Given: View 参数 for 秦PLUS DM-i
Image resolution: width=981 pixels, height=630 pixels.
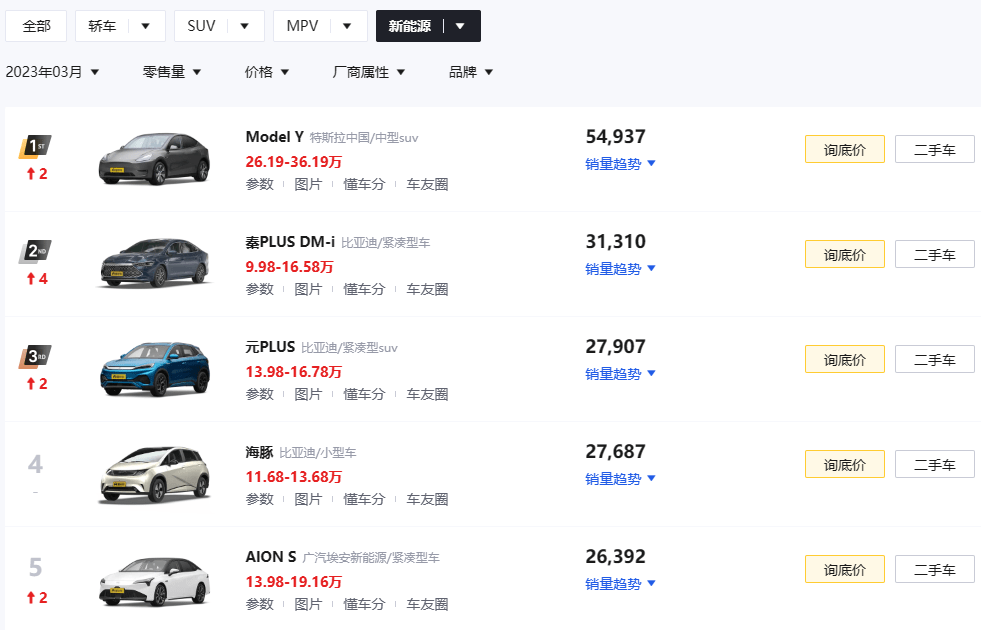Looking at the screenshot, I should pyautogui.click(x=260, y=290).
